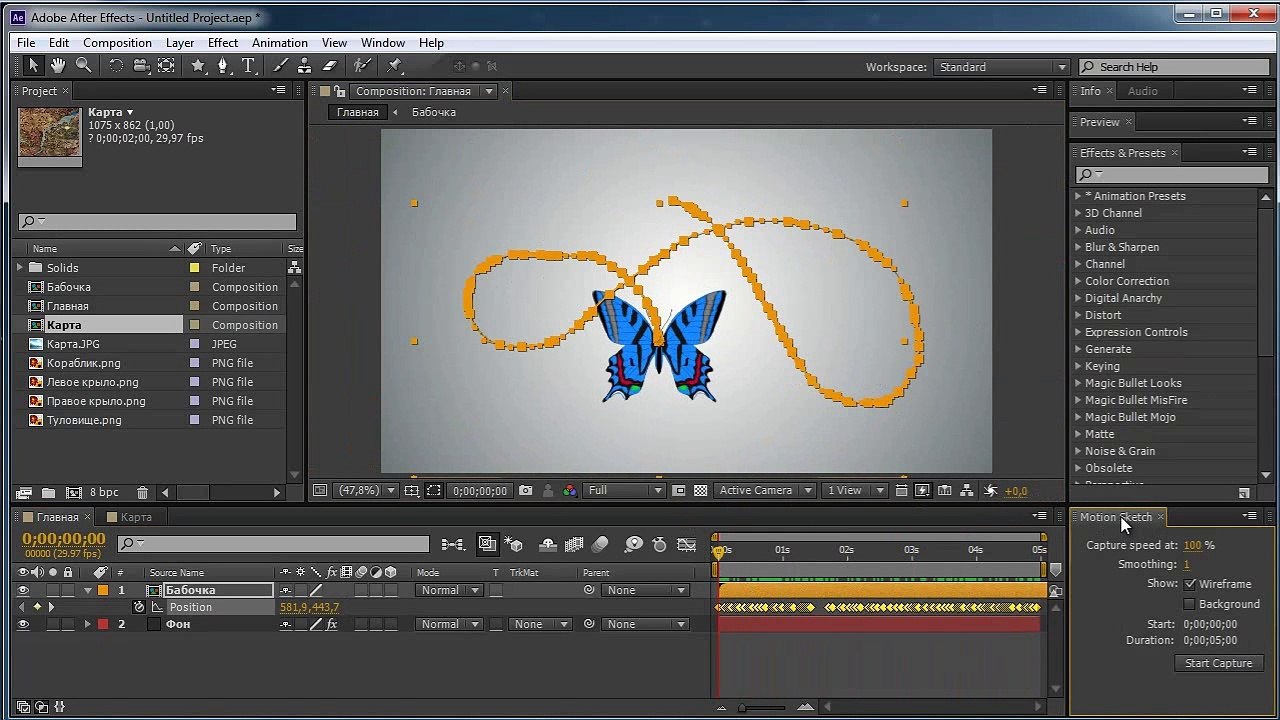Open the timeline Graph Editor
Viewport: 1280px width, 720px height.
coord(686,545)
